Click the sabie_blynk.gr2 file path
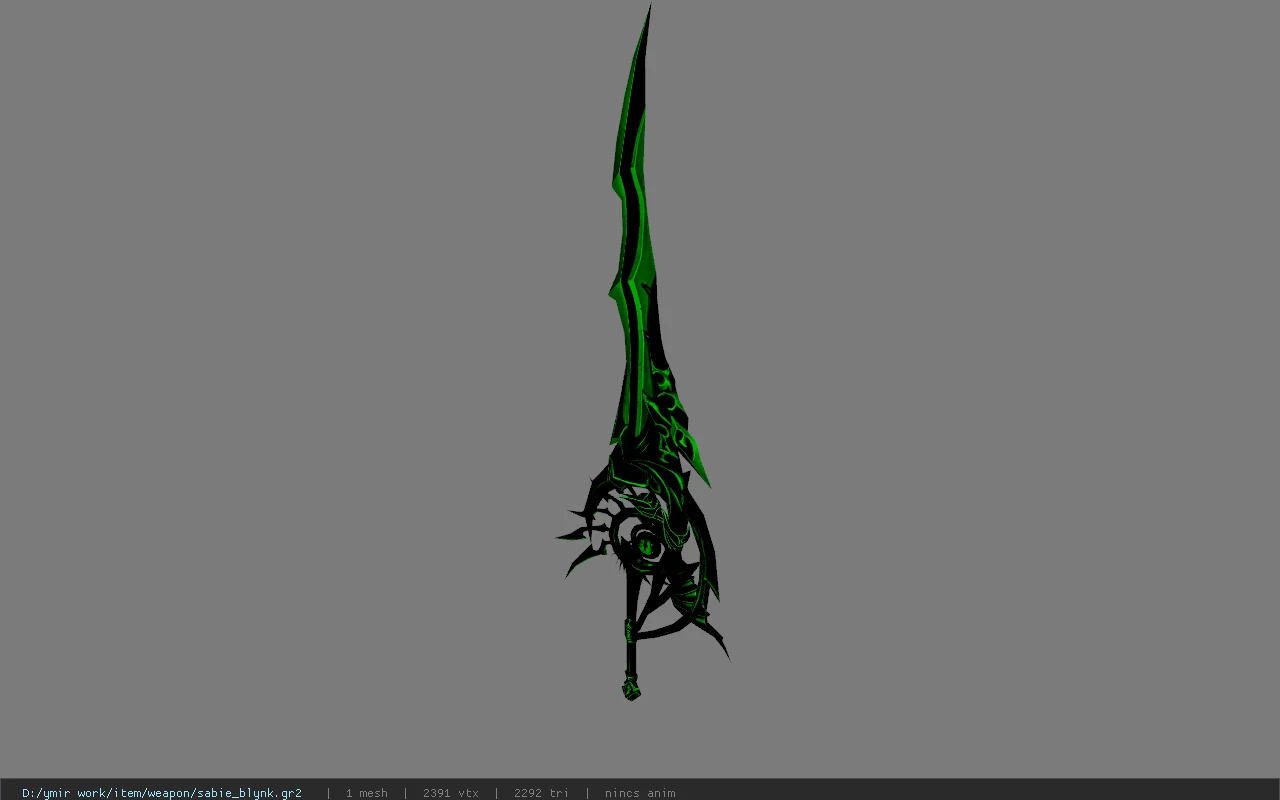This screenshot has height=800, width=1280. 162,793
